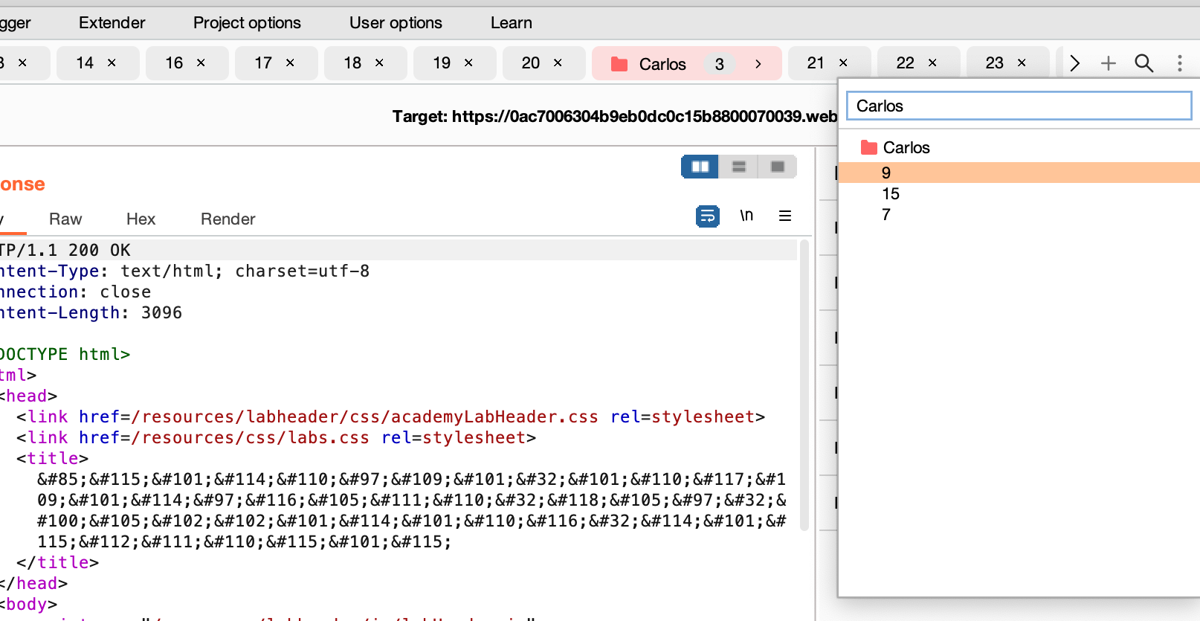1200x621 pixels.
Task: Close Repeater tab 23
Action: 1021,63
